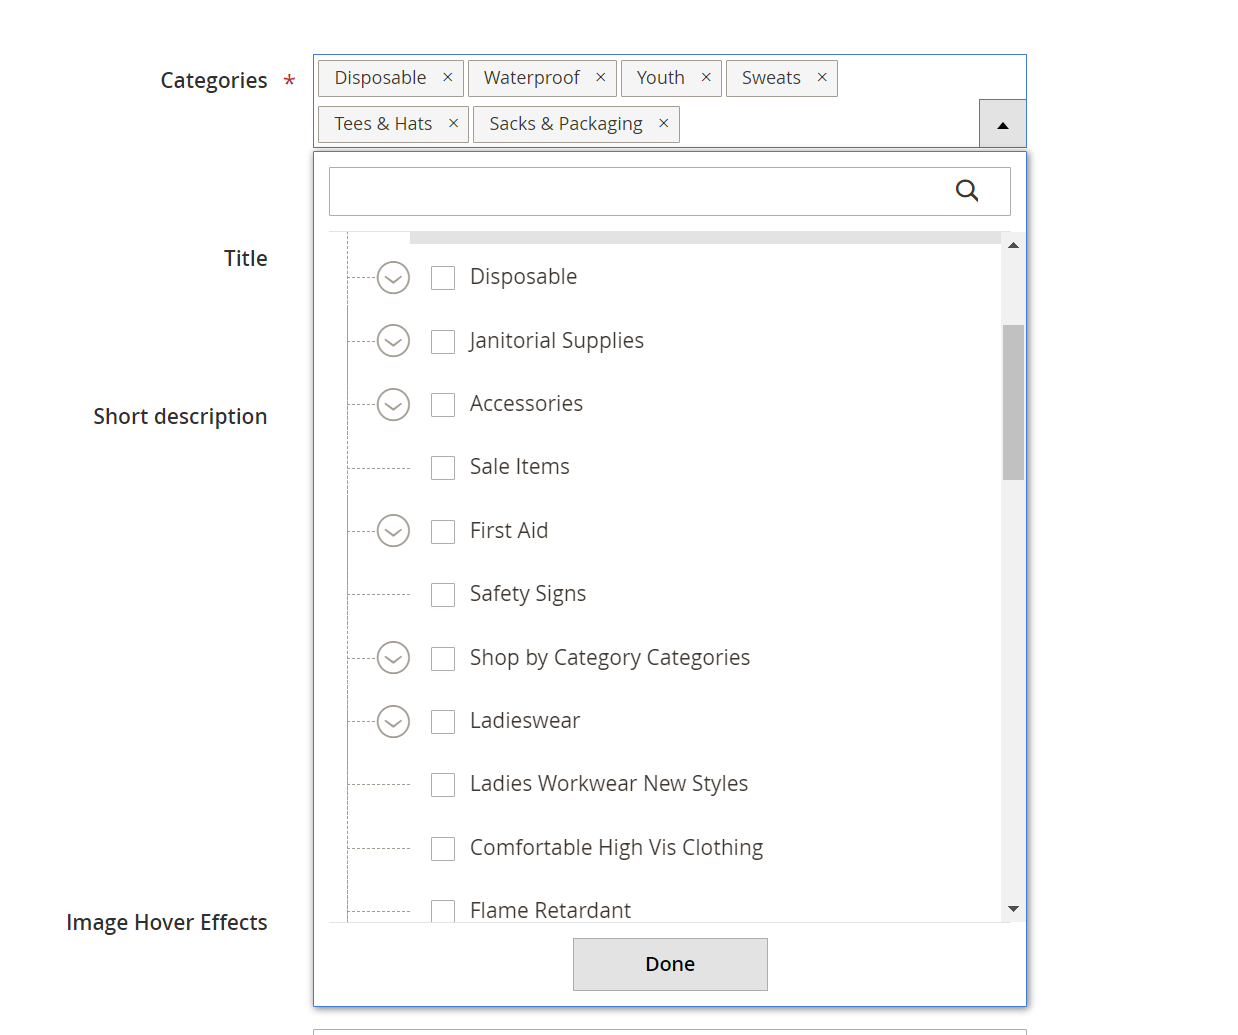Remove the Youth category tag
The width and height of the screenshot is (1238, 1035).
click(x=706, y=78)
